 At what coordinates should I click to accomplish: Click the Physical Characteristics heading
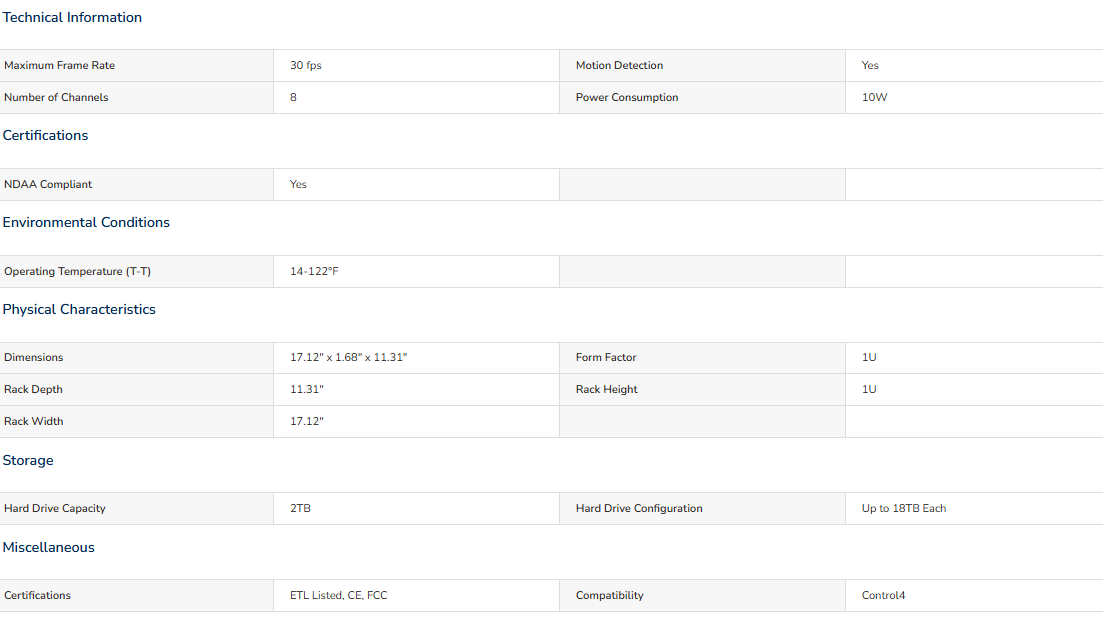point(79,310)
